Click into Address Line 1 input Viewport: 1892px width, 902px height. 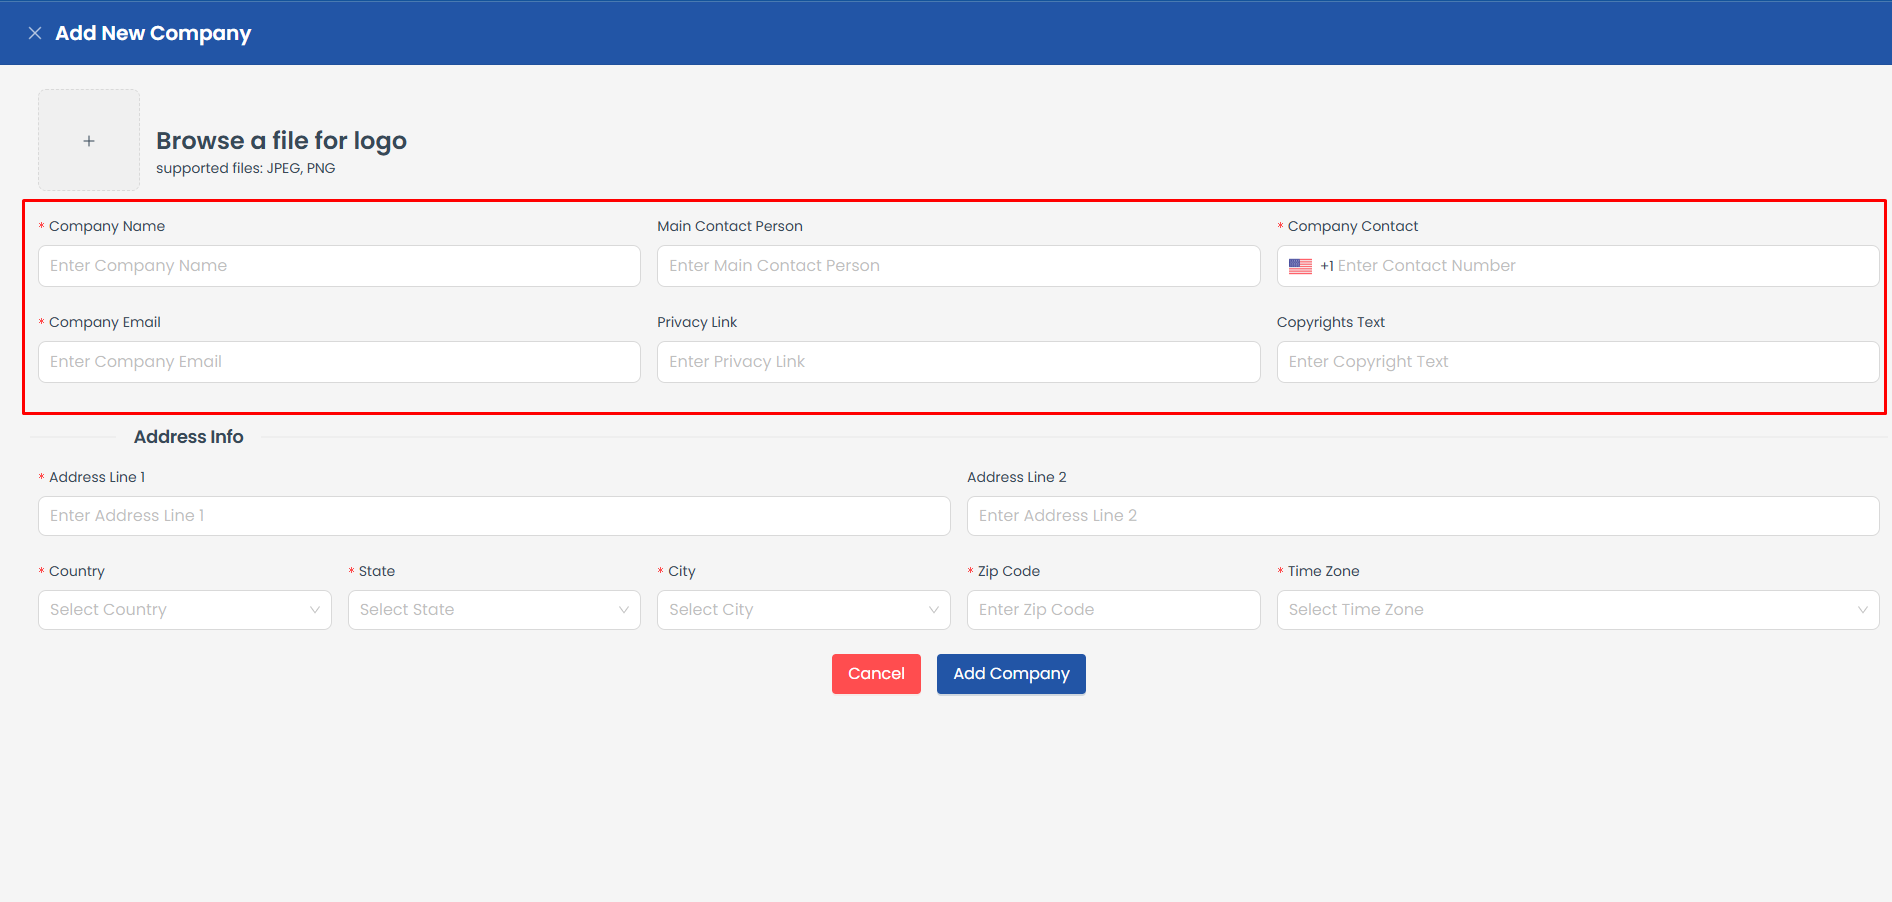[x=494, y=516]
